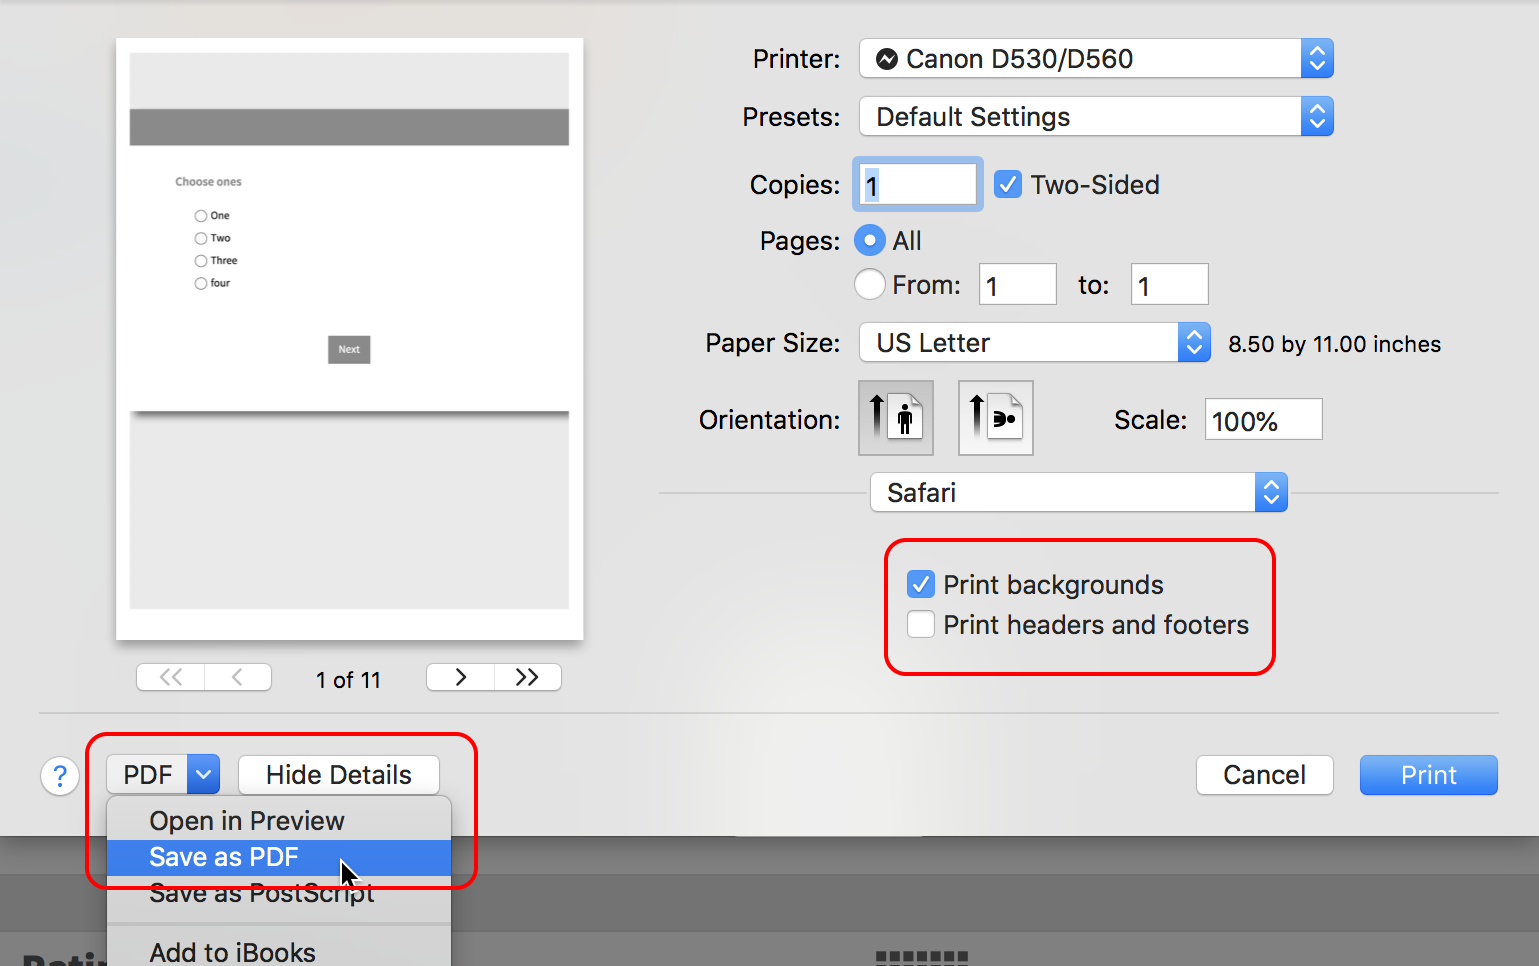
Task: Click the Hide Details button
Action: 339,775
